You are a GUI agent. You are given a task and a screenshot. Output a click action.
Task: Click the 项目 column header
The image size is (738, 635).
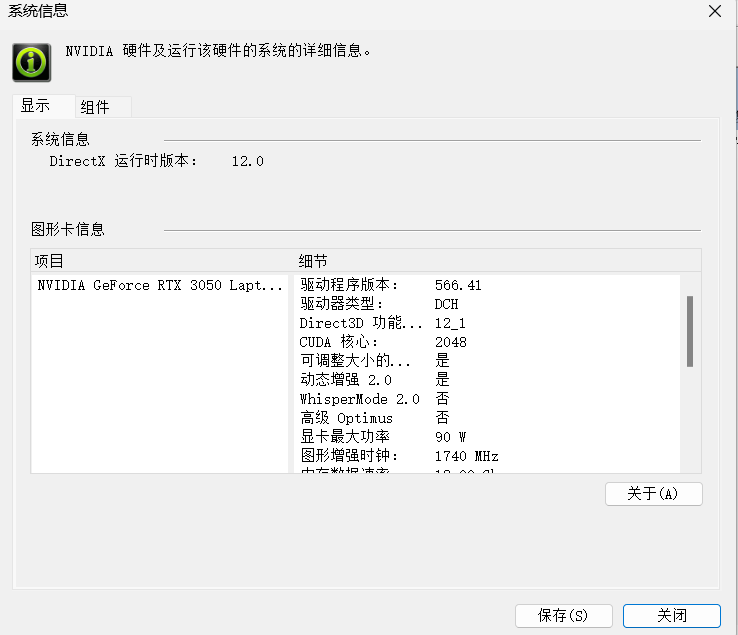pos(163,261)
